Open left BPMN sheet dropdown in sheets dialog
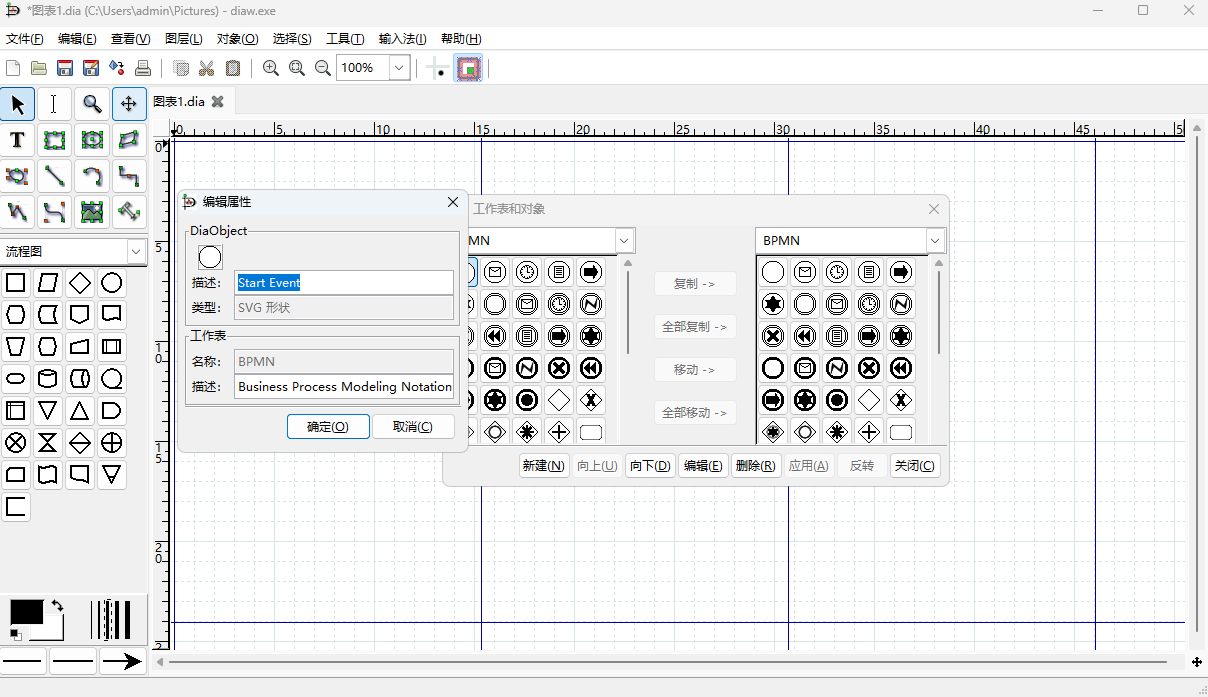Image resolution: width=1208 pixels, height=697 pixels. (624, 241)
